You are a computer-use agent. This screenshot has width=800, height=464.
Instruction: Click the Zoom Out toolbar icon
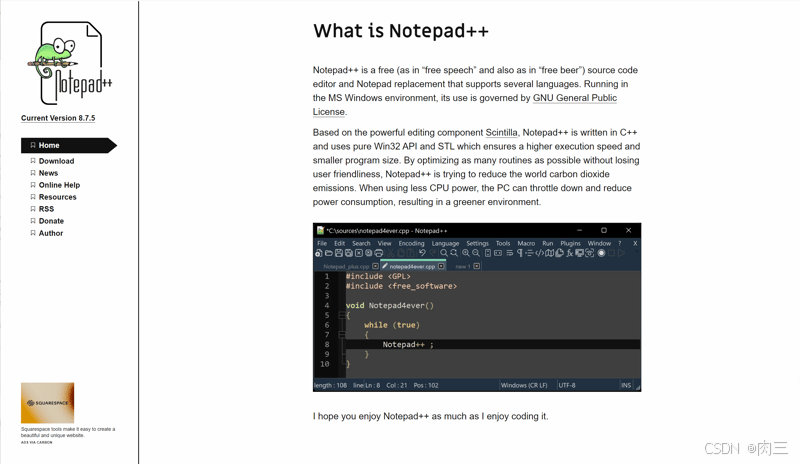(476, 253)
